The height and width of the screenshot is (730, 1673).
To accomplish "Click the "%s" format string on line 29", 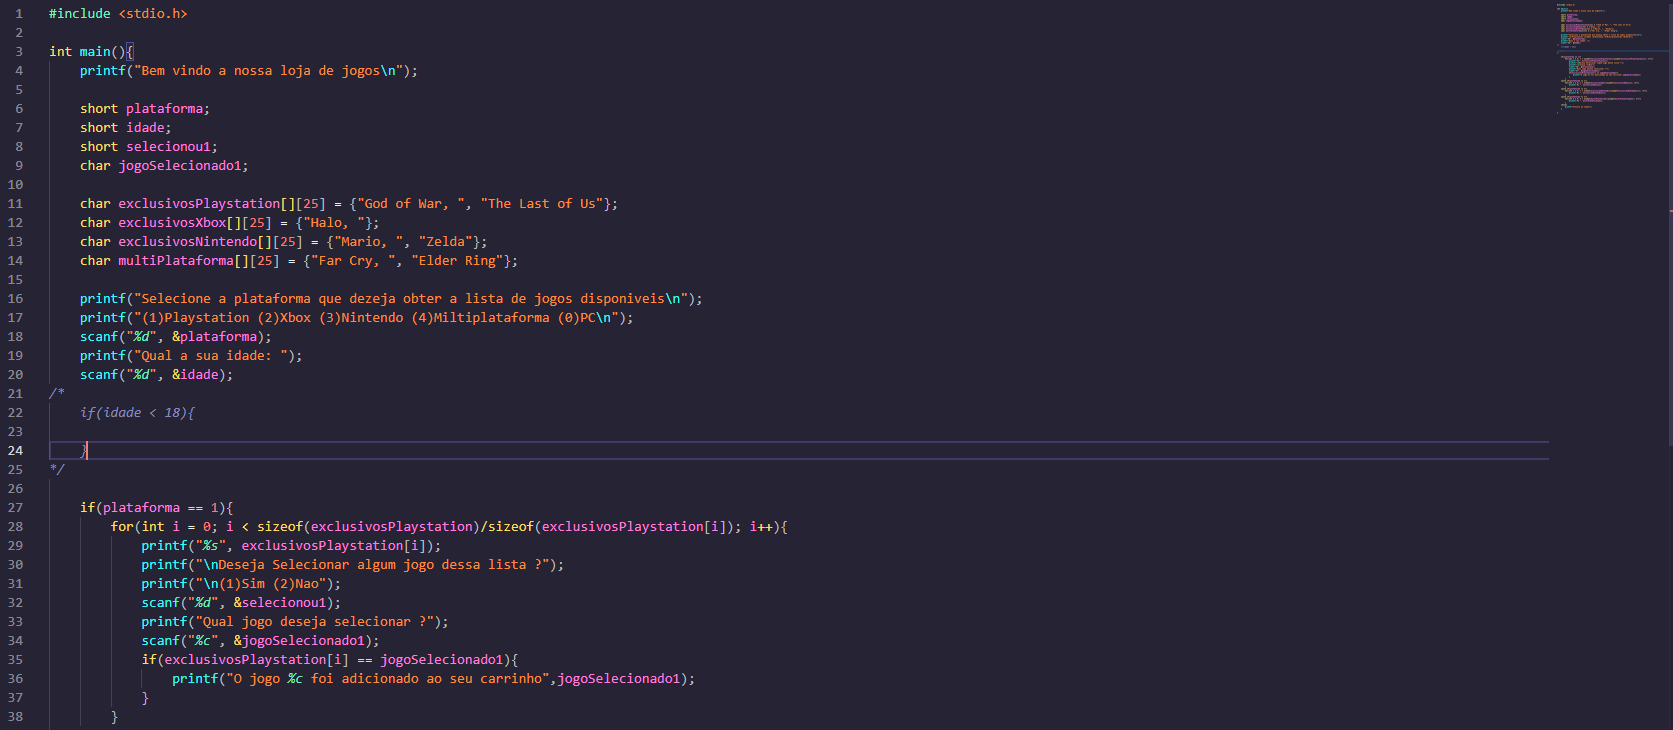I will [x=211, y=546].
